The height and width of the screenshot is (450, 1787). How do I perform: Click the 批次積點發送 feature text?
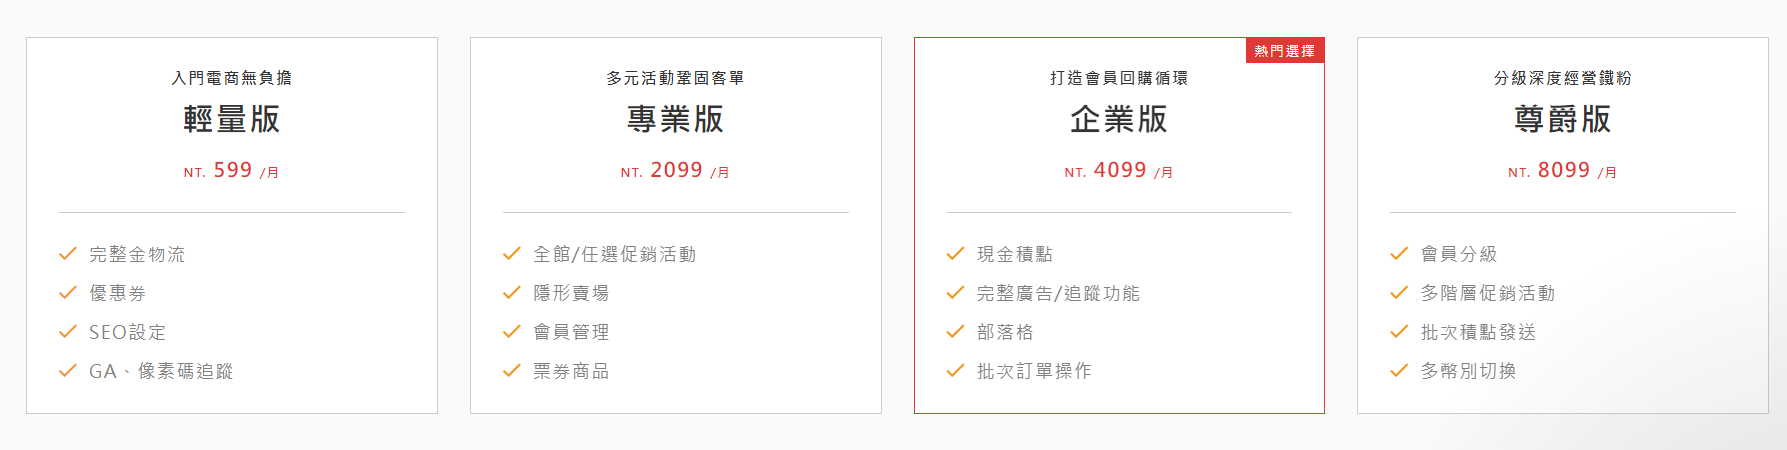pos(1478,332)
